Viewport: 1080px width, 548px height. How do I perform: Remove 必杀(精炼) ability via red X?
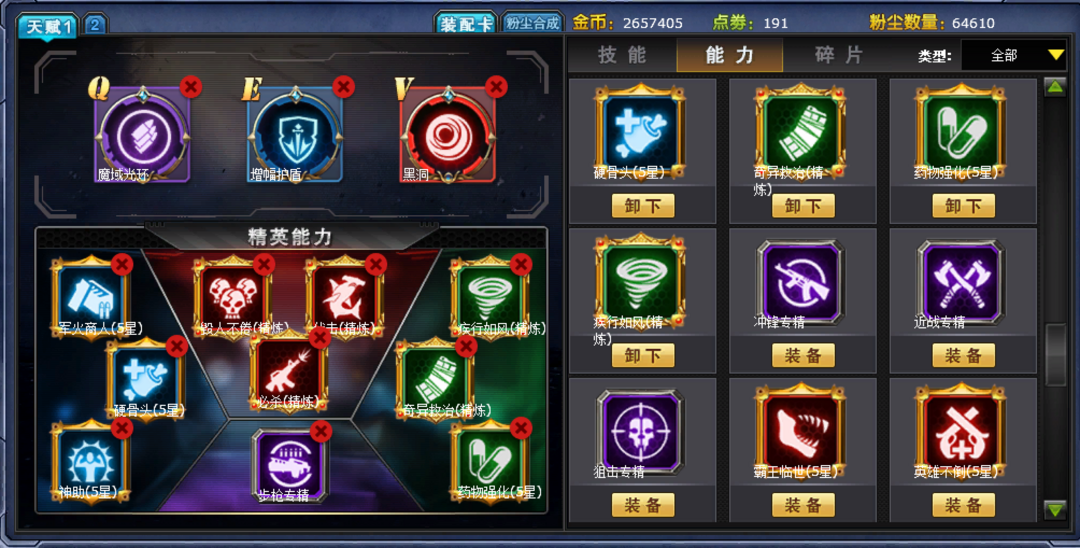(320, 337)
